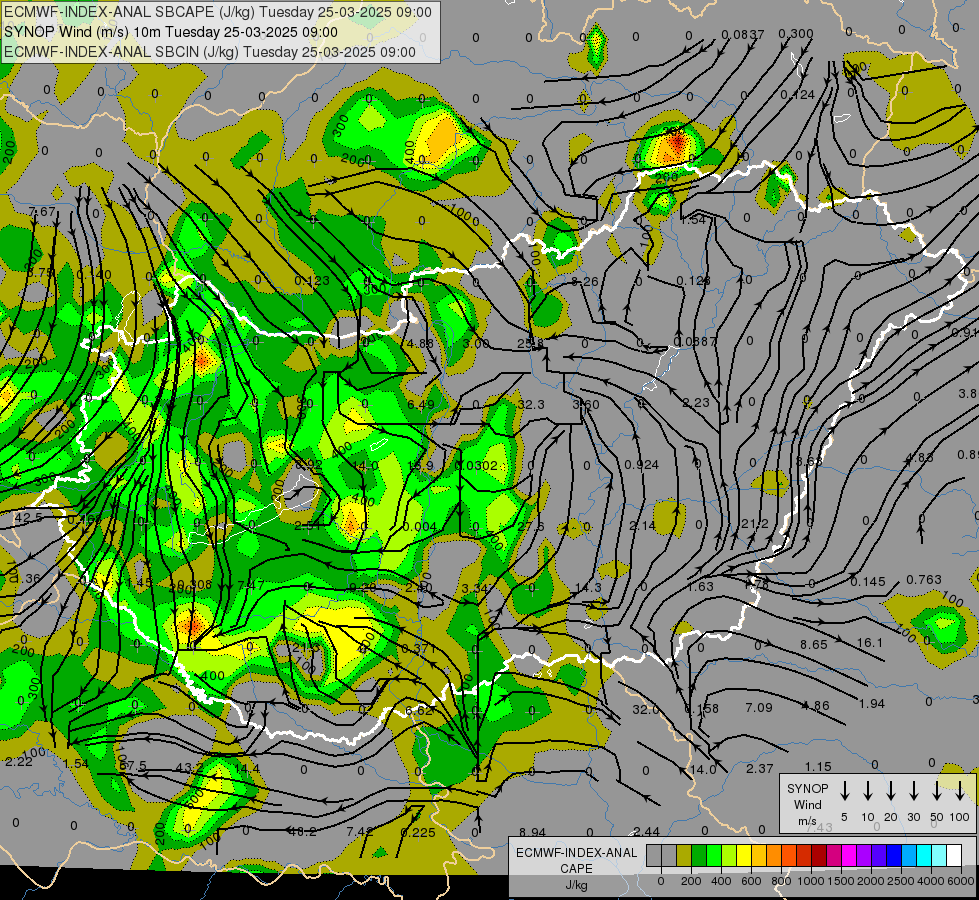Click the map value '0.763'
Image resolution: width=979 pixels, height=900 pixels.
pyautogui.click(x=923, y=580)
